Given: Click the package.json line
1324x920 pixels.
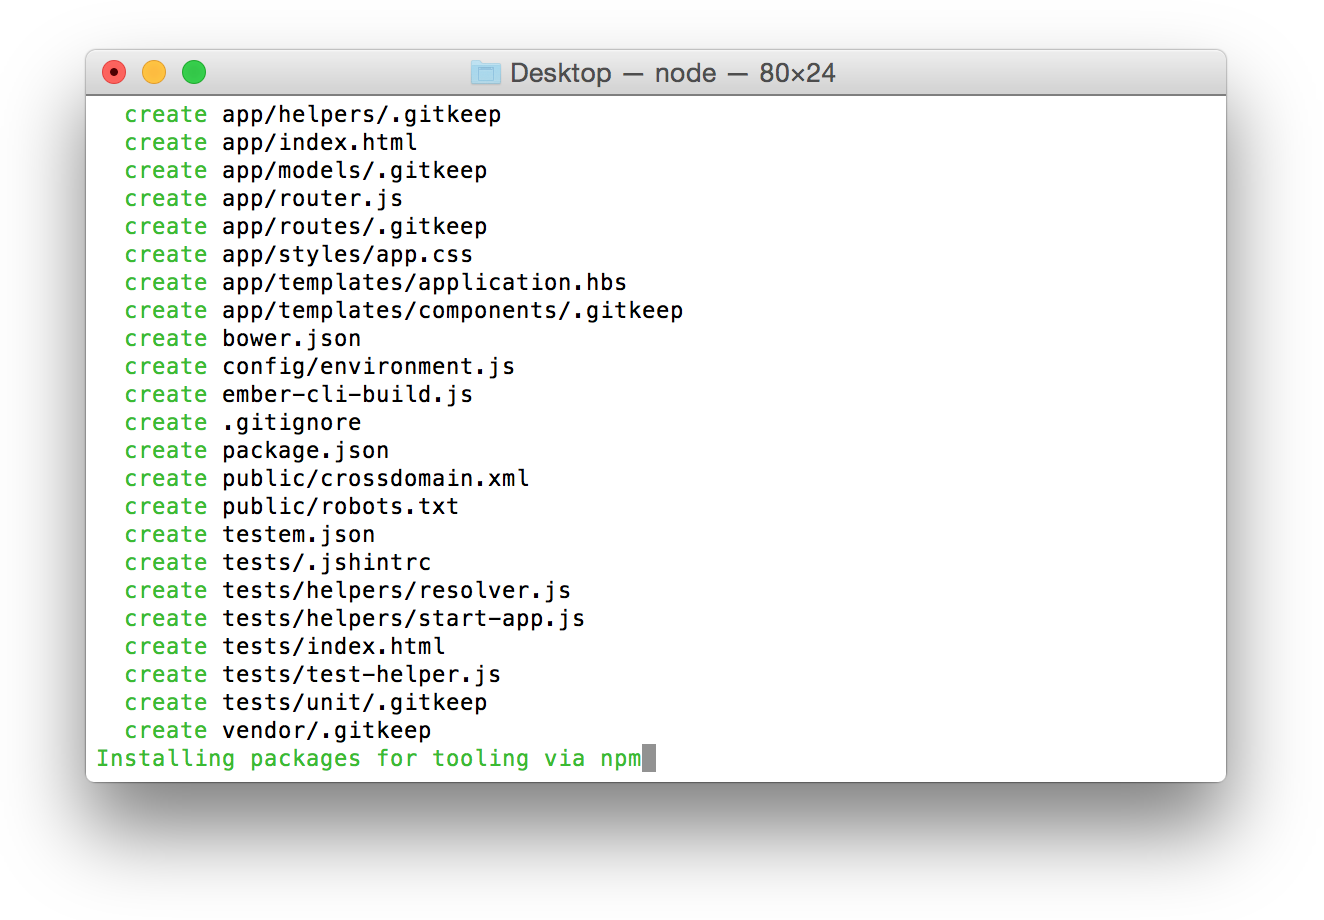Looking at the screenshot, I should click(257, 450).
